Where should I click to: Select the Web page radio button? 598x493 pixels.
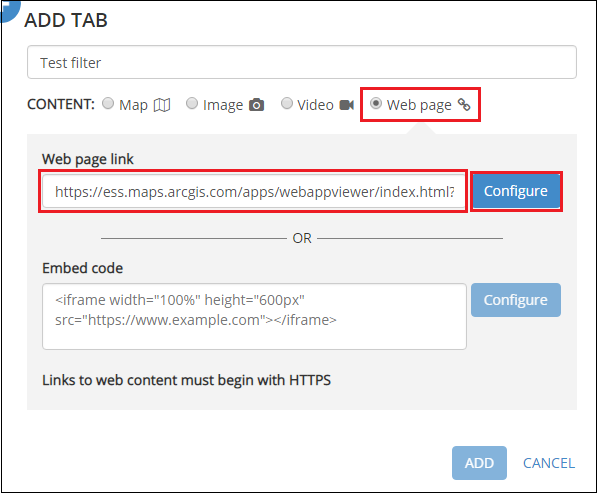tap(376, 103)
